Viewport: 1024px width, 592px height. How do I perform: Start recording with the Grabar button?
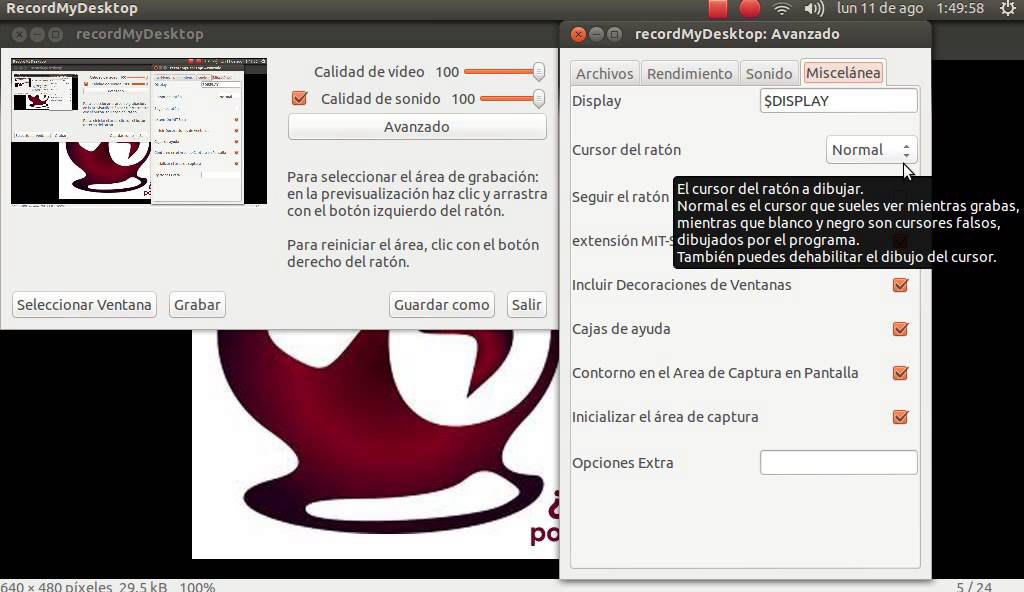[197, 304]
